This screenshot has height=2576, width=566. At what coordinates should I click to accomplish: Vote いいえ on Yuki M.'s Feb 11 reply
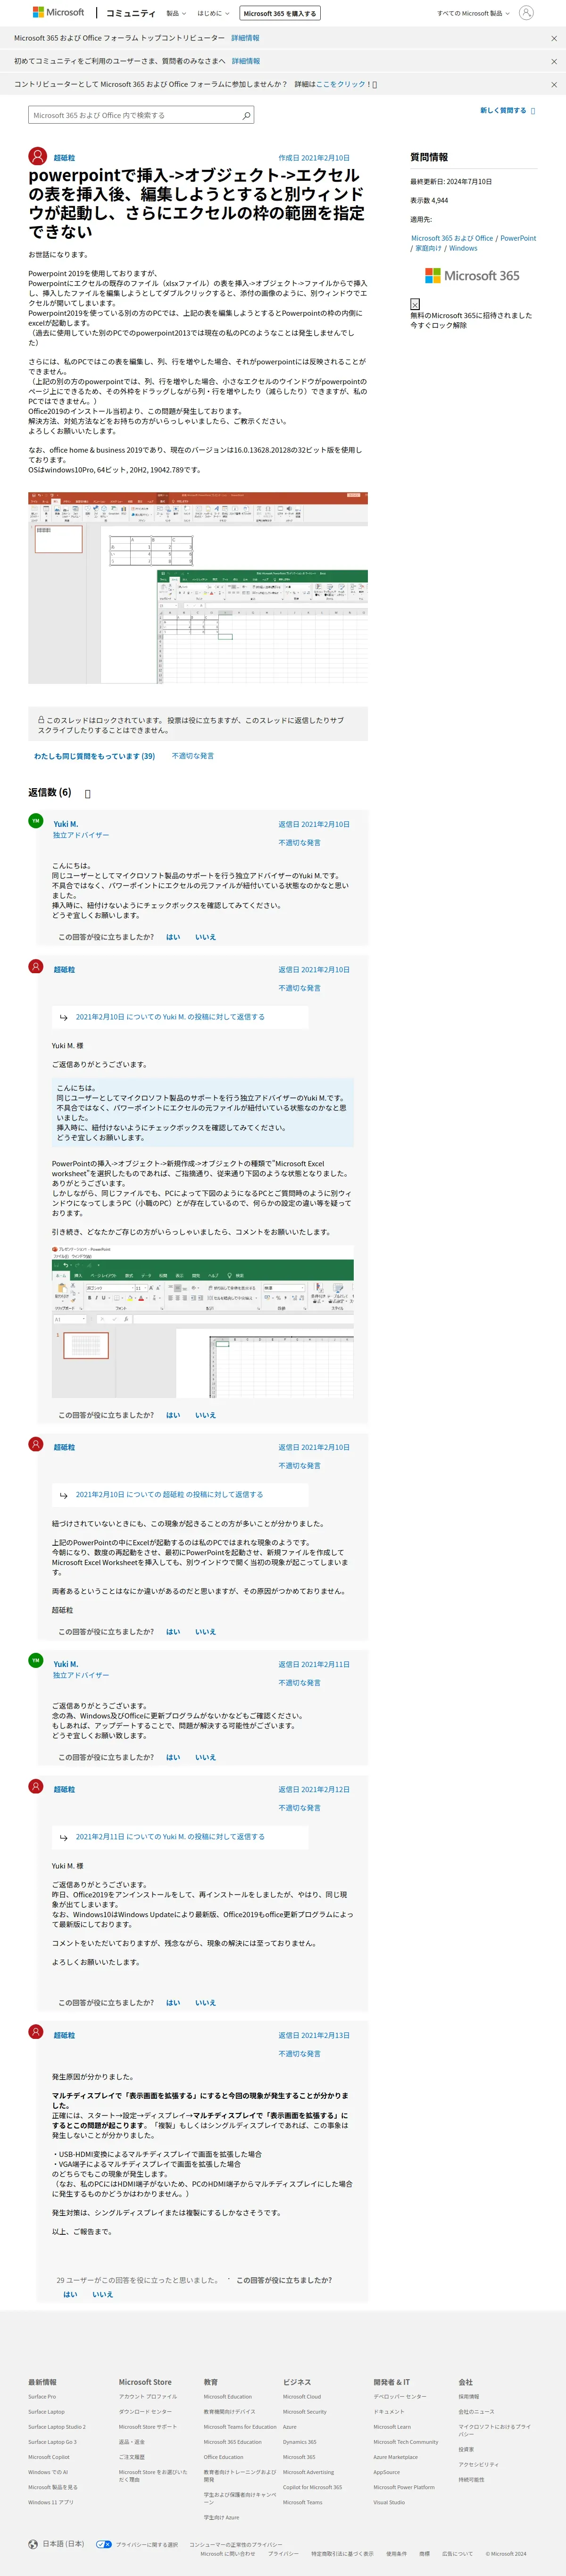pyautogui.click(x=205, y=1757)
